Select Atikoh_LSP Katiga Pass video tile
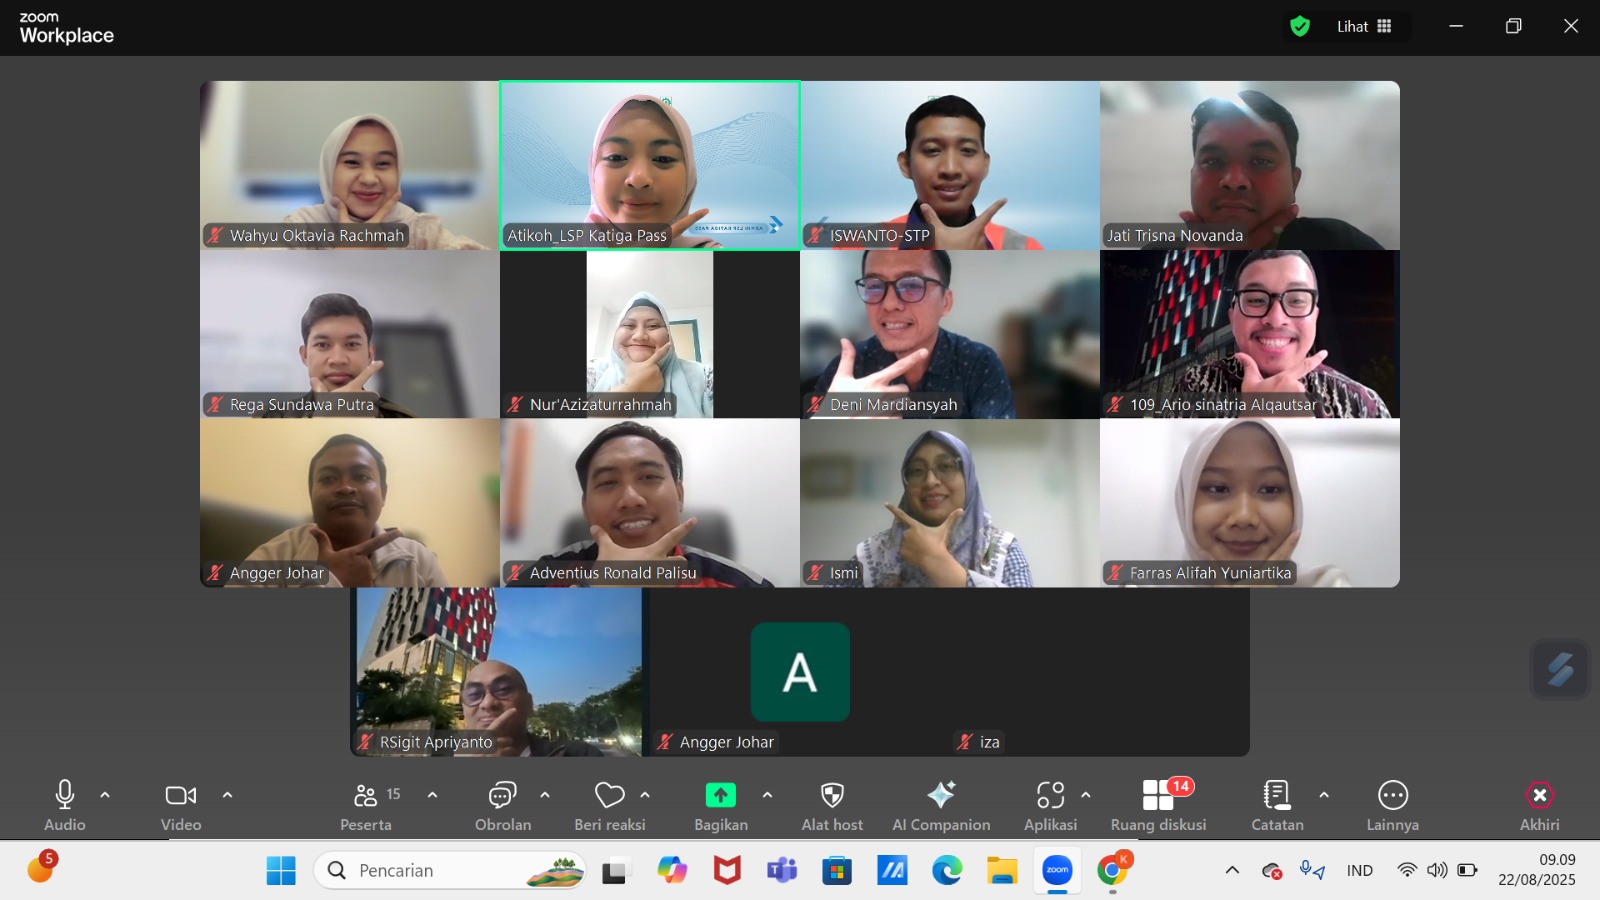Screen dimensions: 1600x900 click(x=650, y=165)
